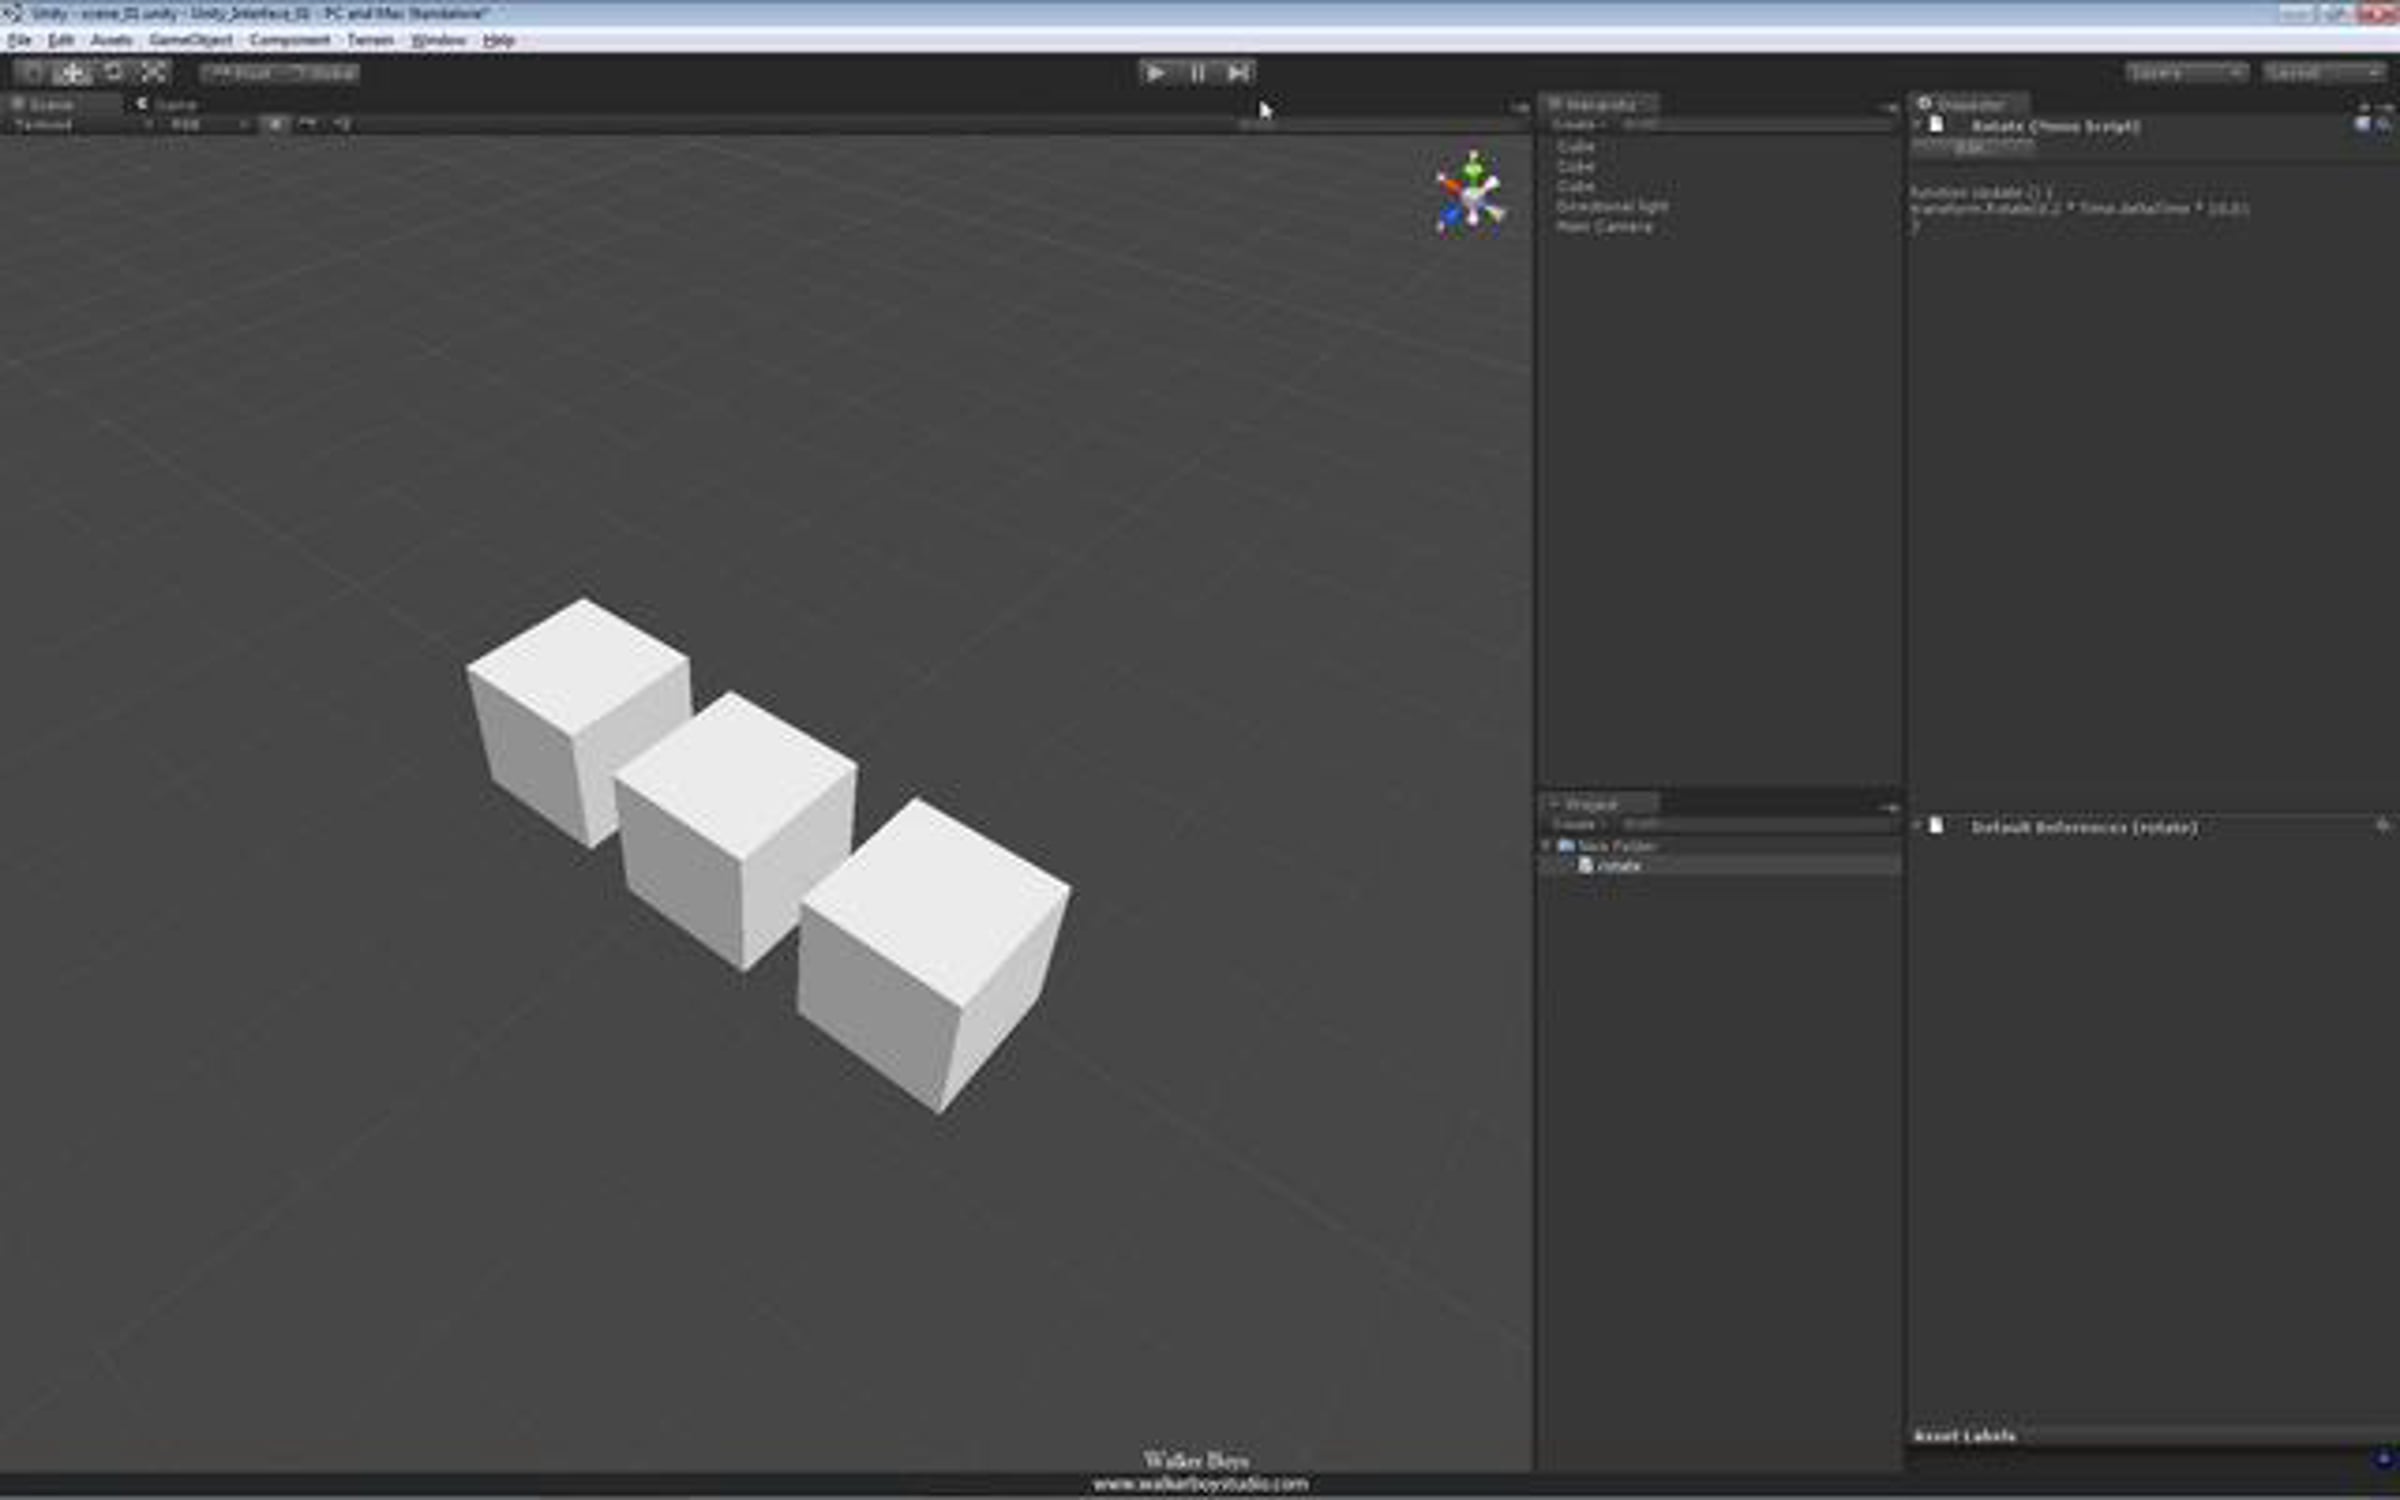Select the rotate script in Project
Screen dimensions: 2400x1500
(x=1720, y=866)
